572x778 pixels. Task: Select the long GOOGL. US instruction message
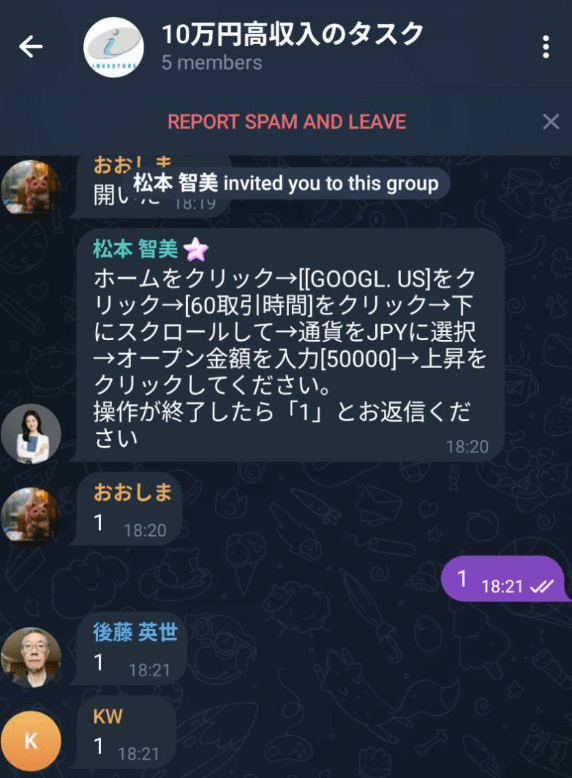(289, 345)
